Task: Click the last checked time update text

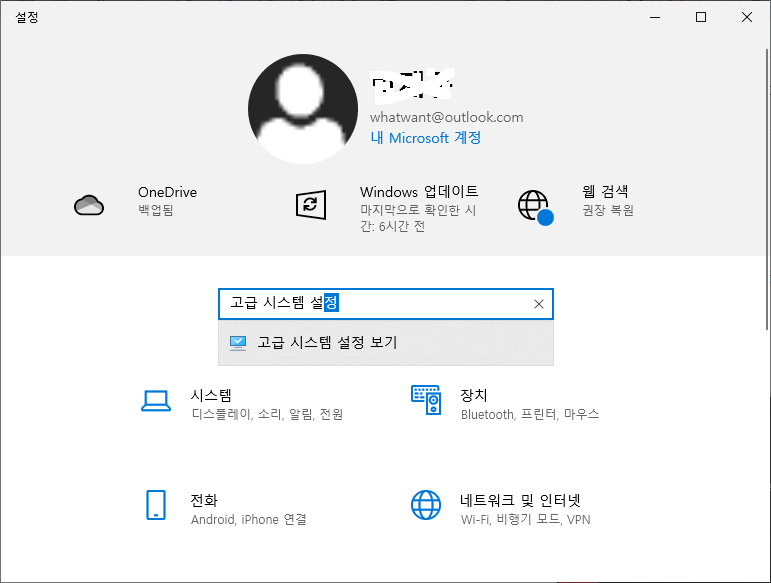Action: [418, 218]
